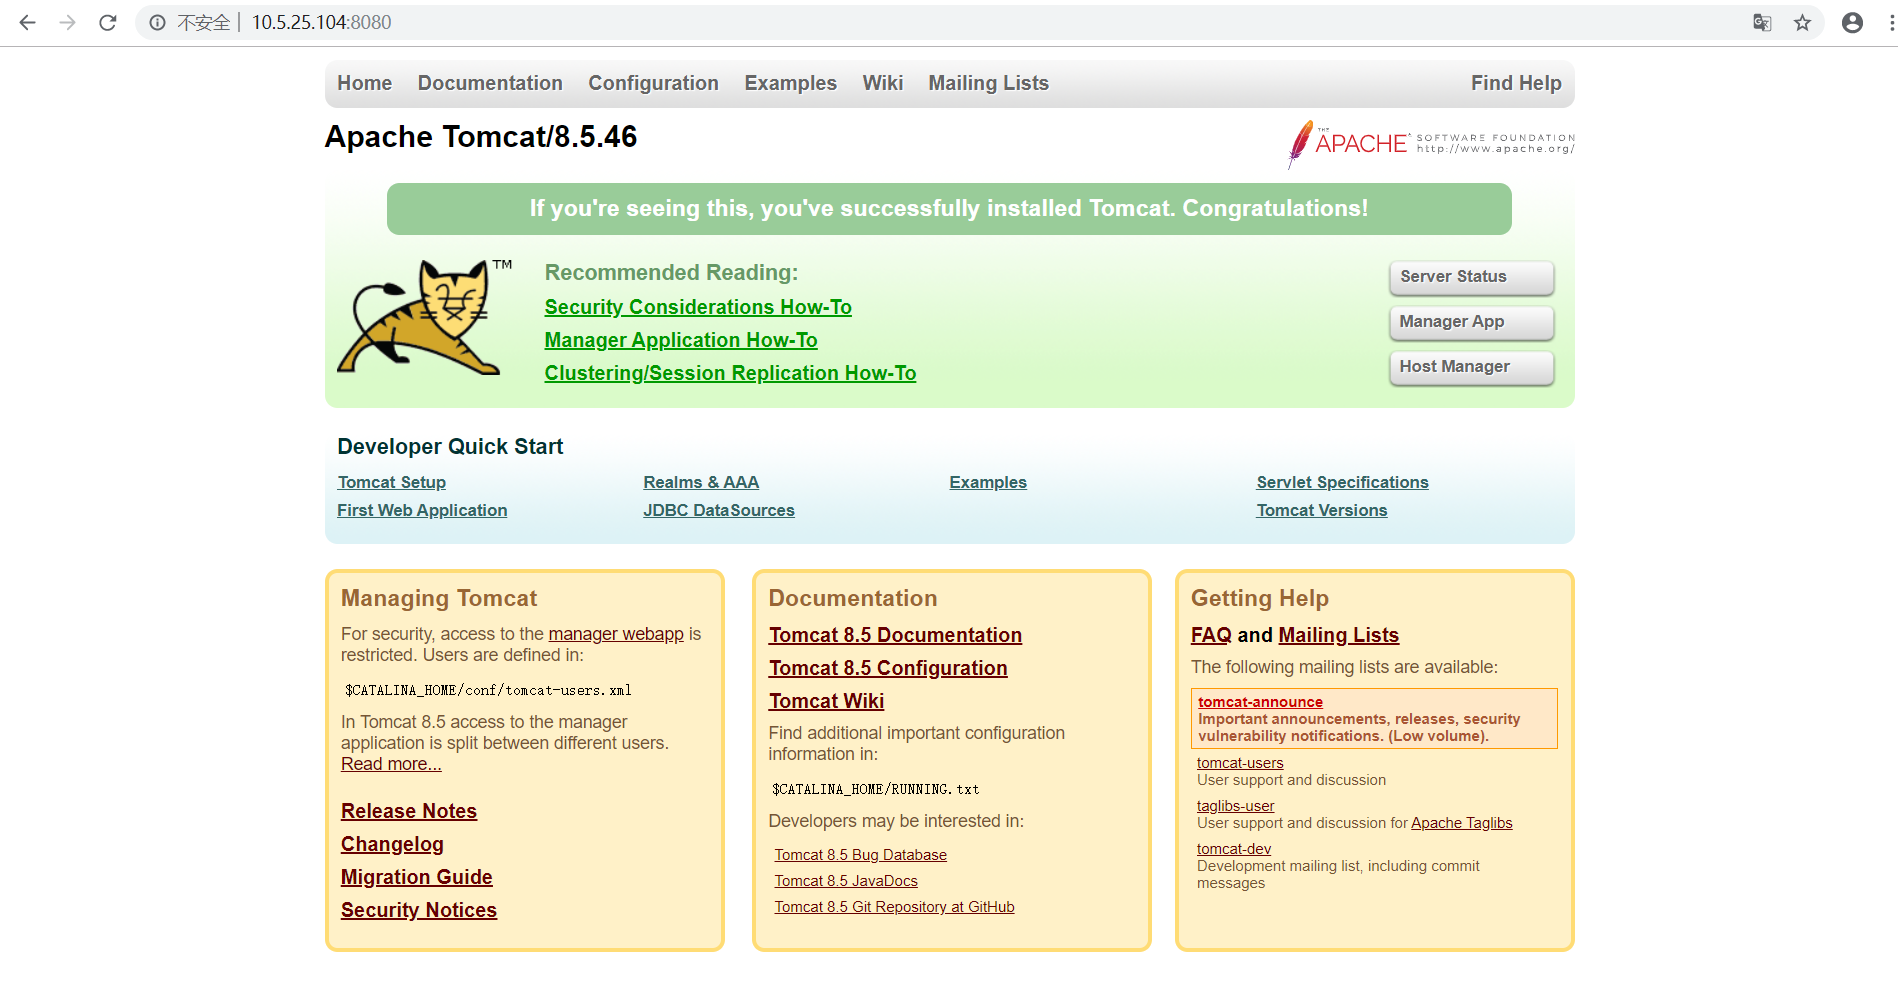Open Mailing Lists in the top navigation
This screenshot has height=986, width=1898.
pos(988,83)
